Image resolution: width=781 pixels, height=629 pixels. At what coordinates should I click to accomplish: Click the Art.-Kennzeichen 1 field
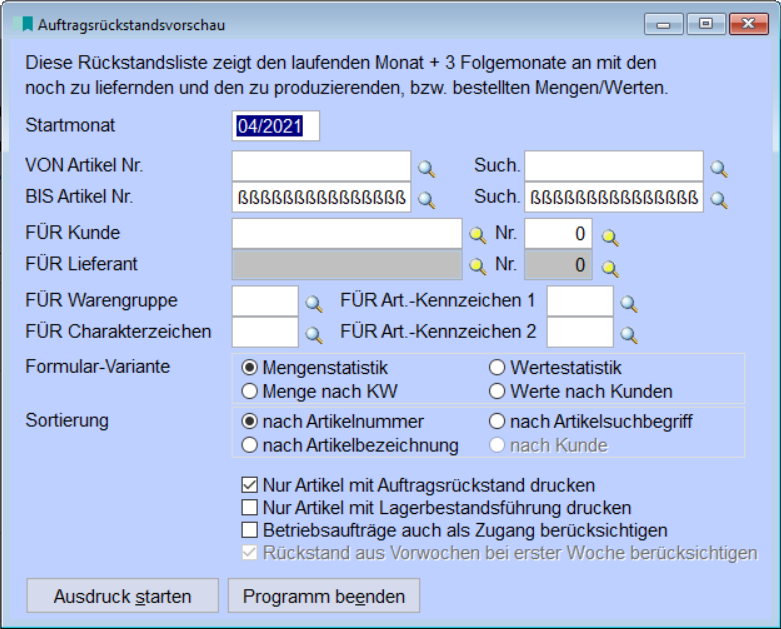coord(580,301)
